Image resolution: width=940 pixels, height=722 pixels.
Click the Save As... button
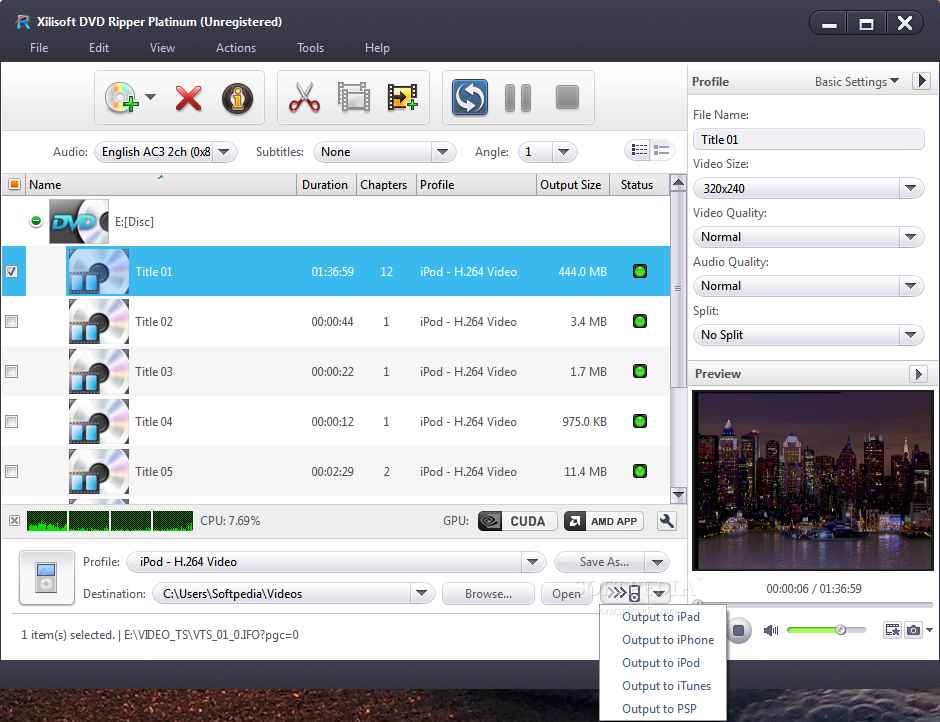599,562
